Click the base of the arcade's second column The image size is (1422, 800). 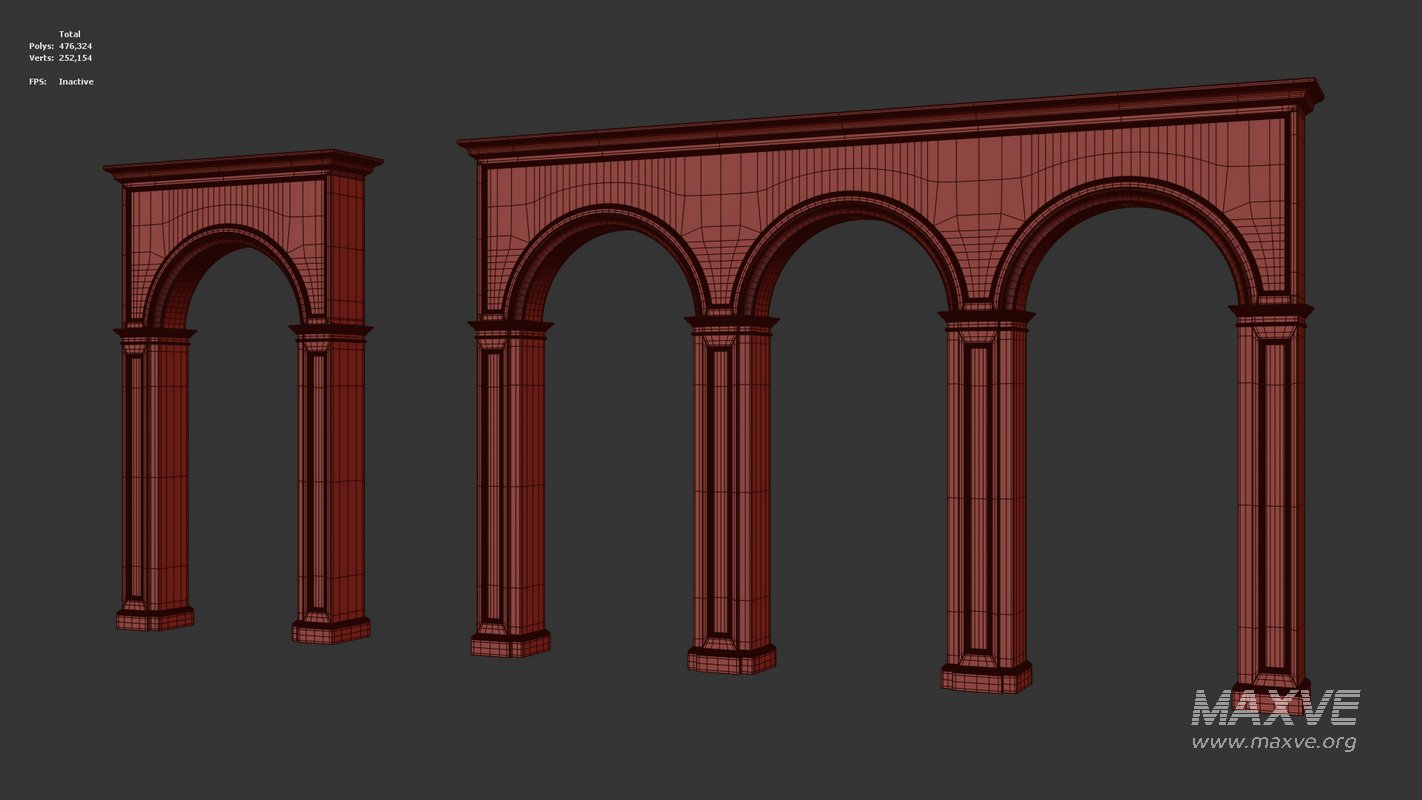tap(731, 659)
